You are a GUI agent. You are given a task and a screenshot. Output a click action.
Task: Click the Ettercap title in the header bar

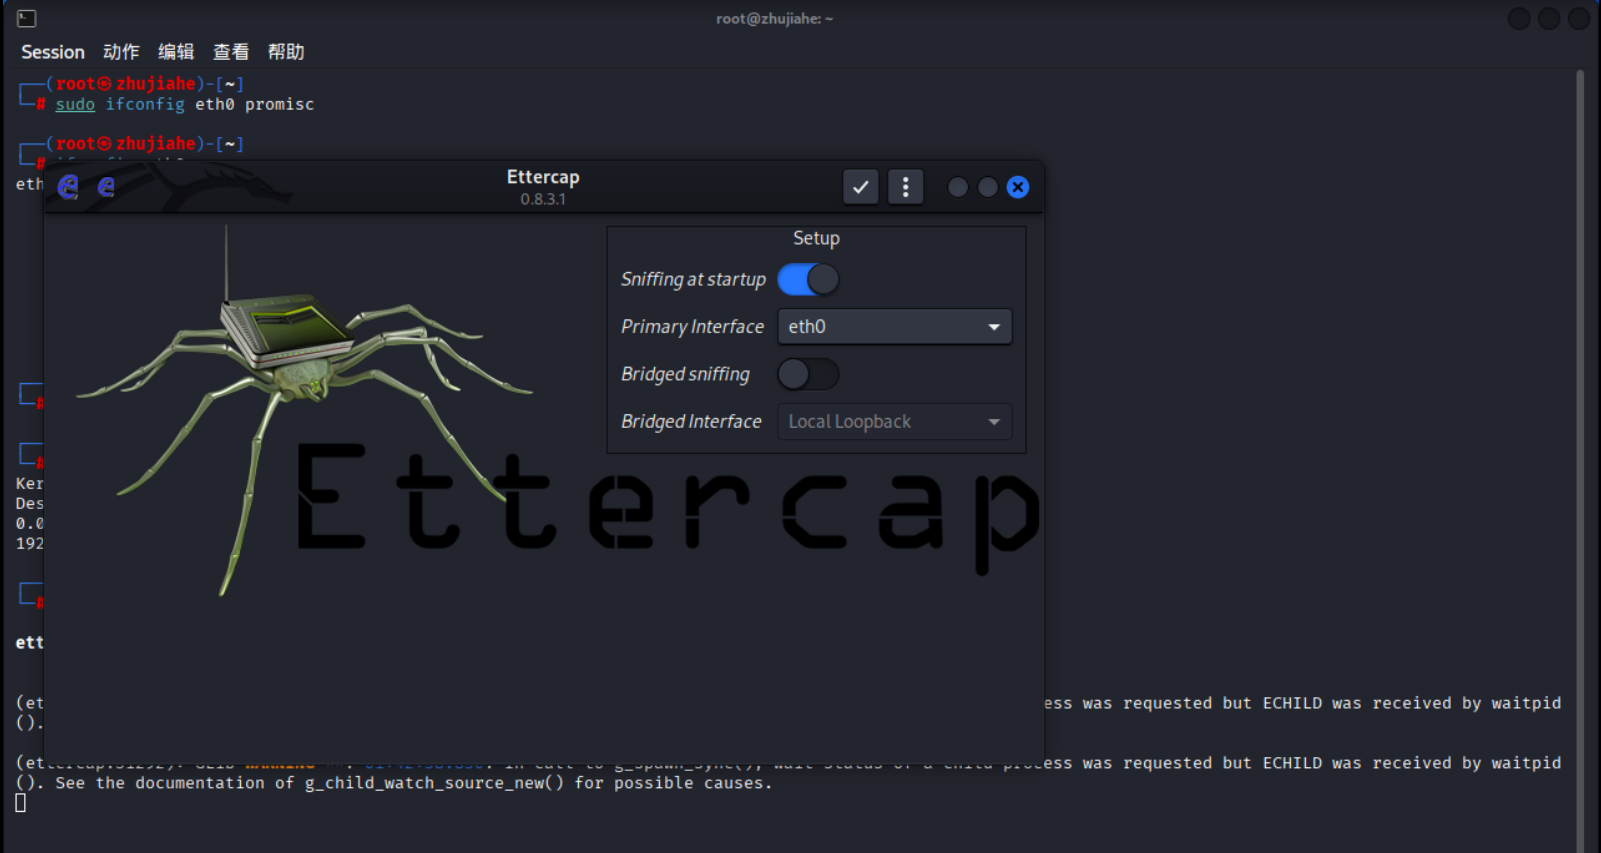pos(543,177)
